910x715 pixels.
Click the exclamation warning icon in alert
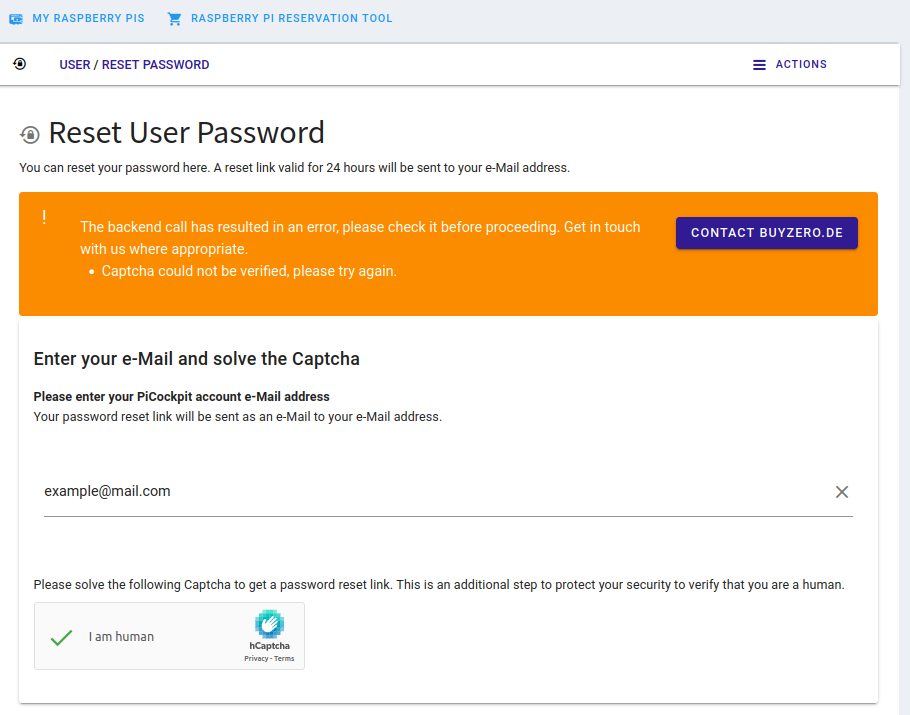click(44, 217)
